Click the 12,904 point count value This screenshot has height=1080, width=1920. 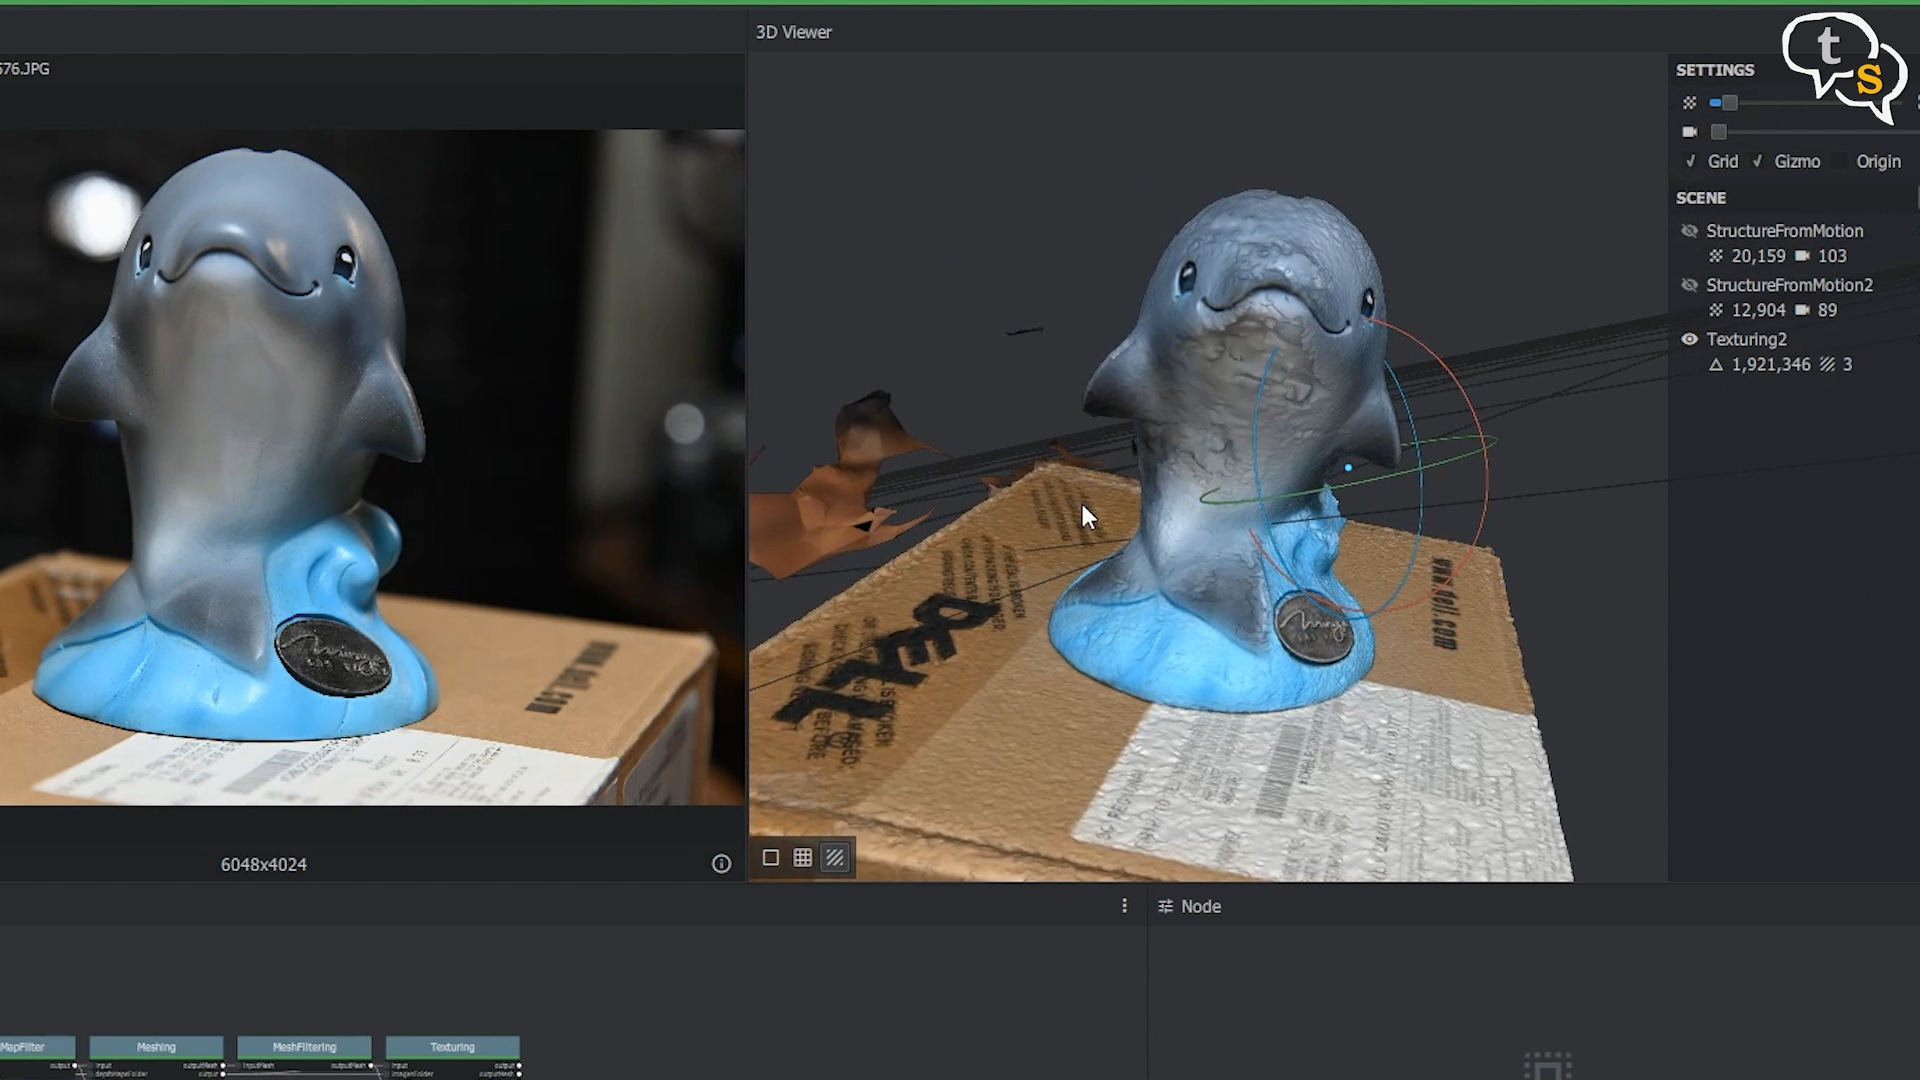(x=1758, y=310)
